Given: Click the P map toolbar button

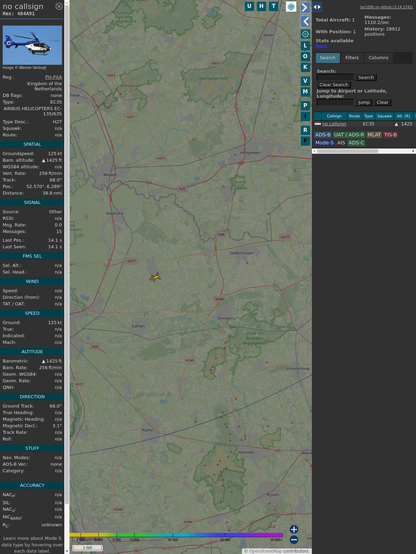Looking at the screenshot, I should 305,105.
